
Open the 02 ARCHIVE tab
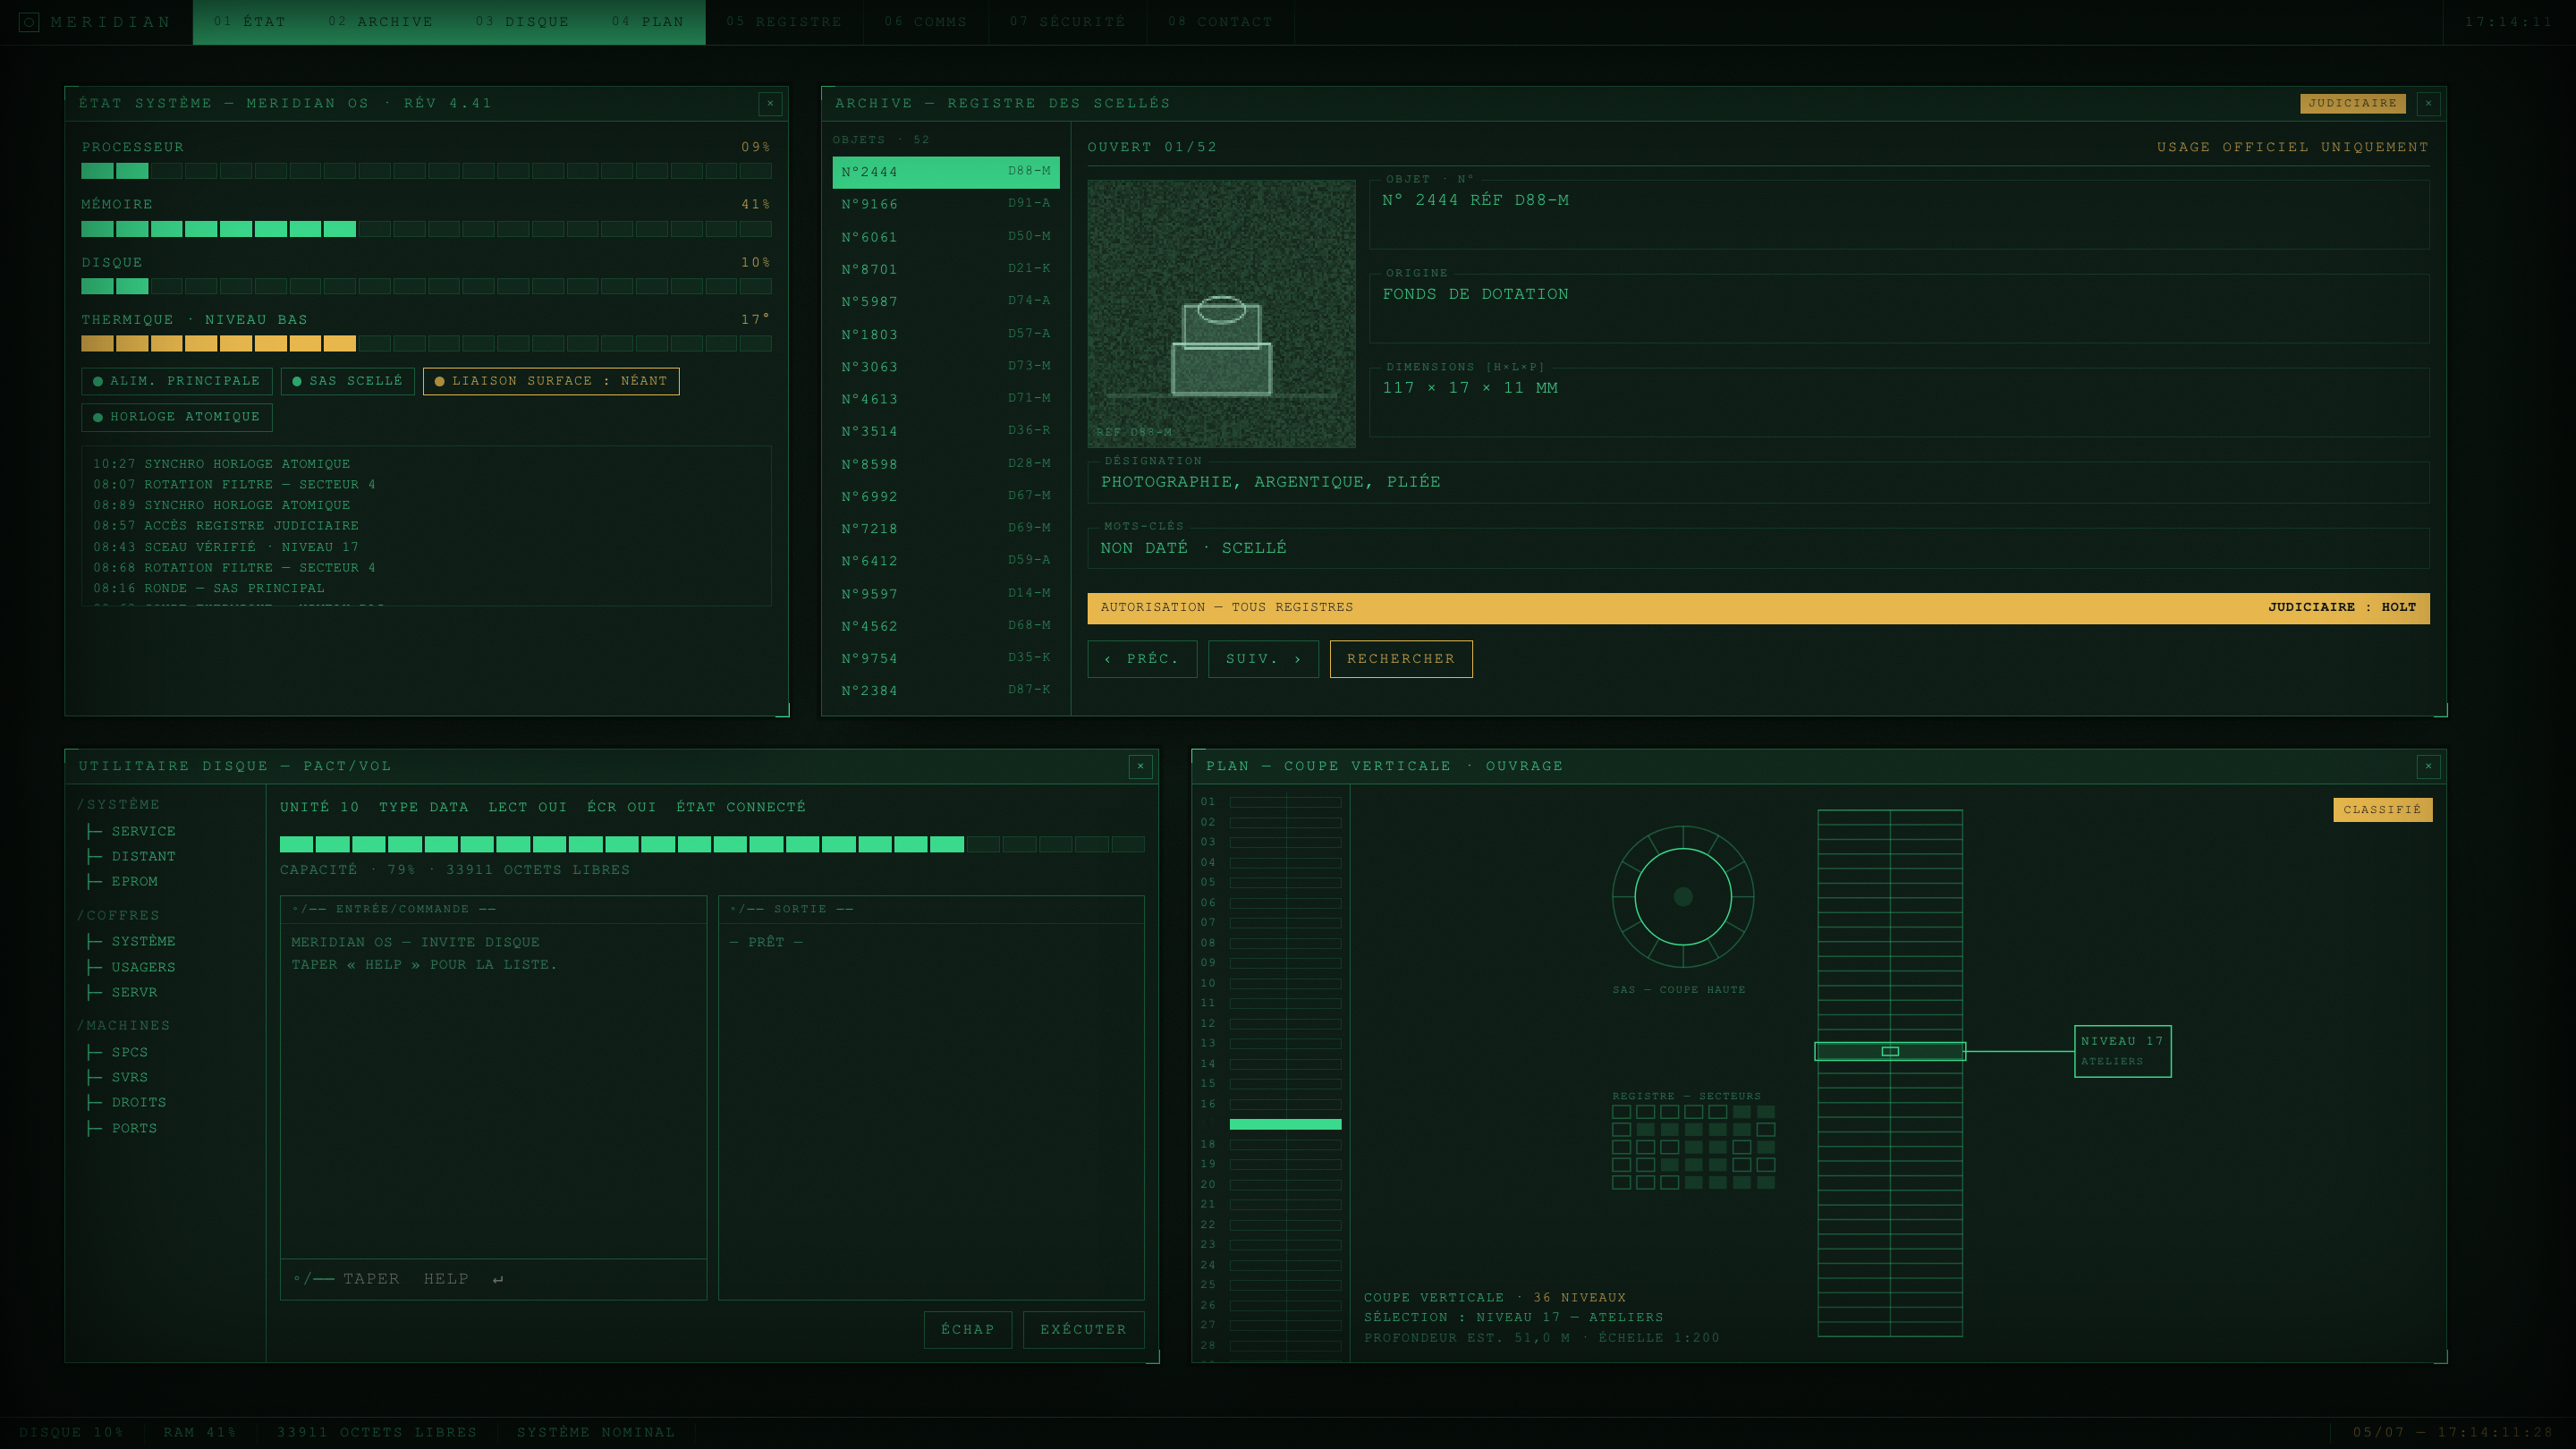(x=380, y=22)
